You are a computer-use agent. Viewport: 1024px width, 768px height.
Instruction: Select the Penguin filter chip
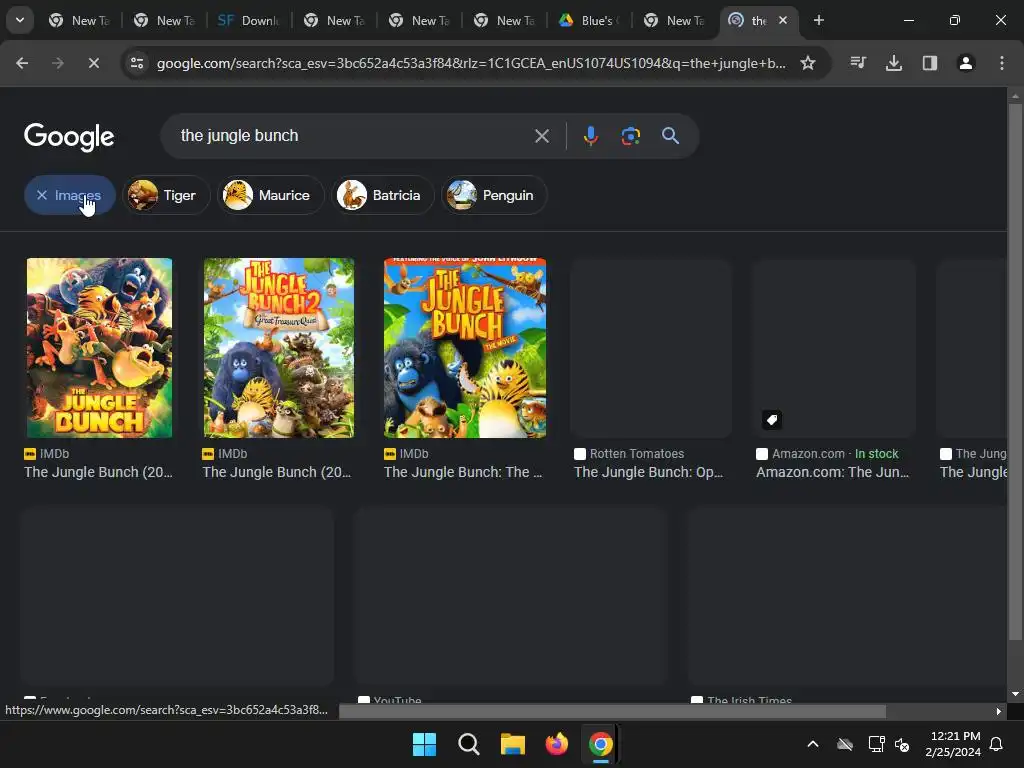pos(494,195)
